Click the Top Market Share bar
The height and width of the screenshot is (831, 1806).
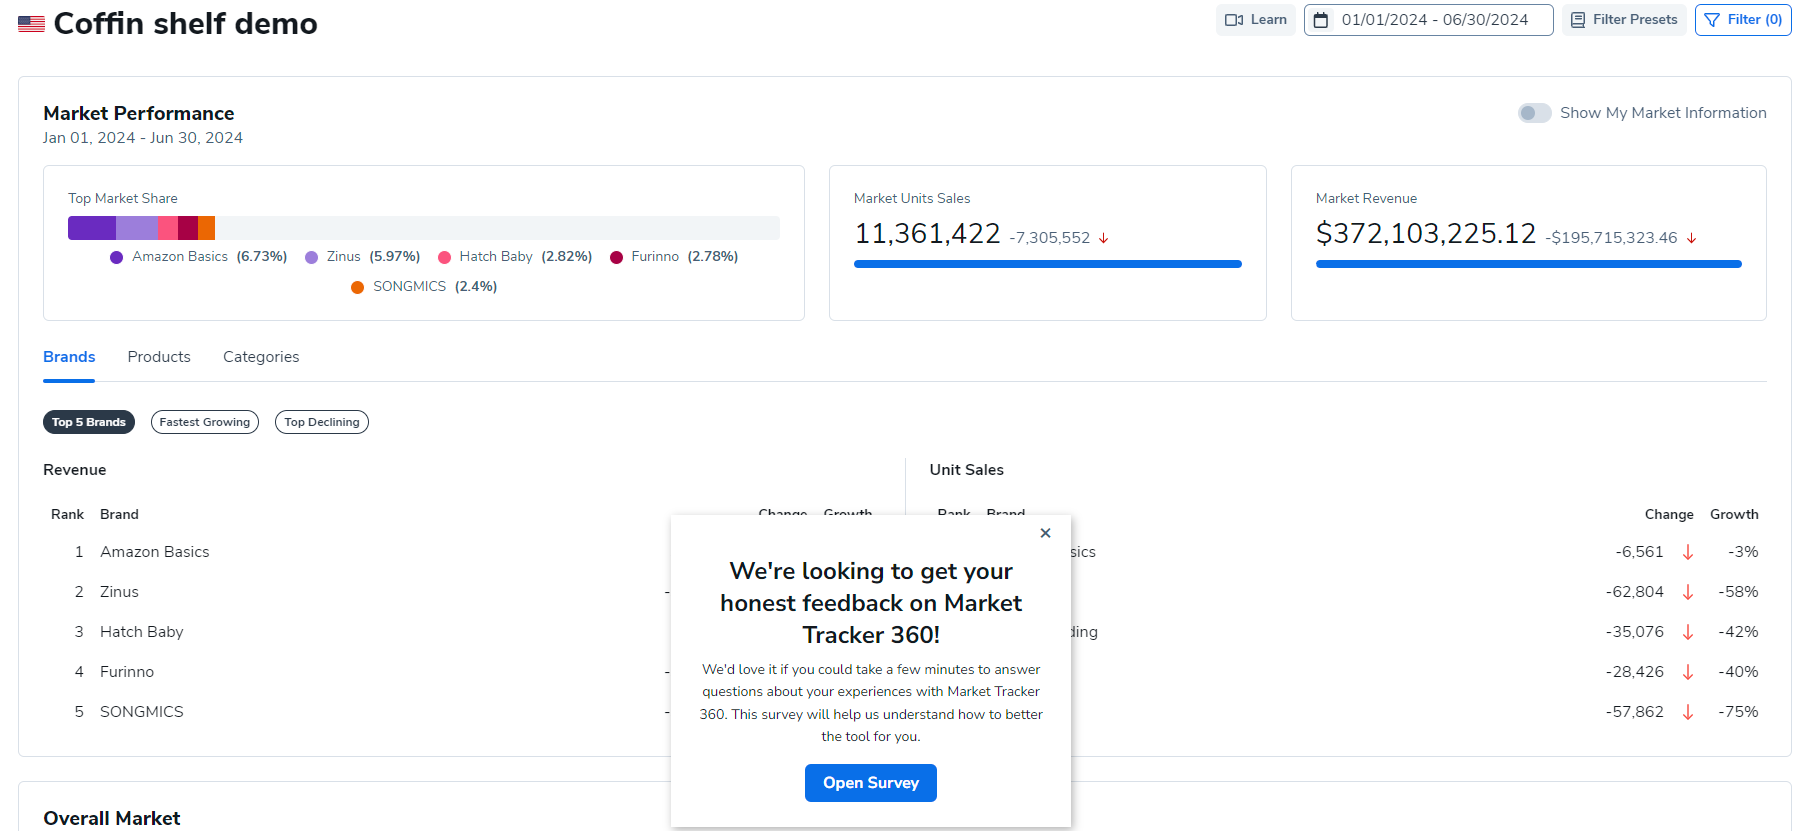424,228
